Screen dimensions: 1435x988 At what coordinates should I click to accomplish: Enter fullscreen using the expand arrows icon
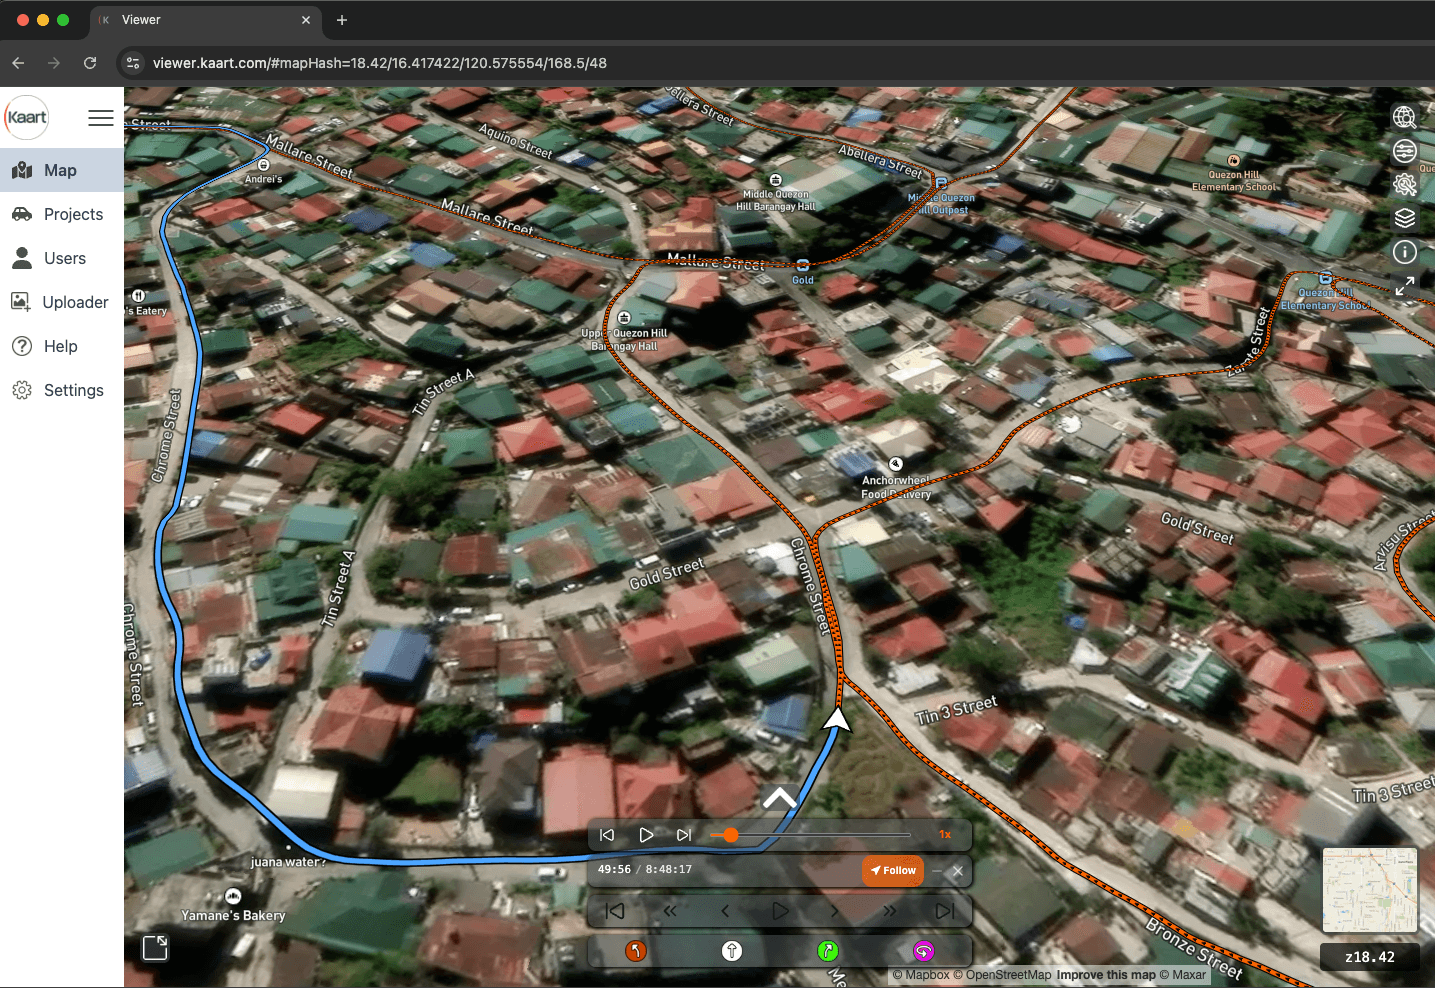[x=1404, y=286]
